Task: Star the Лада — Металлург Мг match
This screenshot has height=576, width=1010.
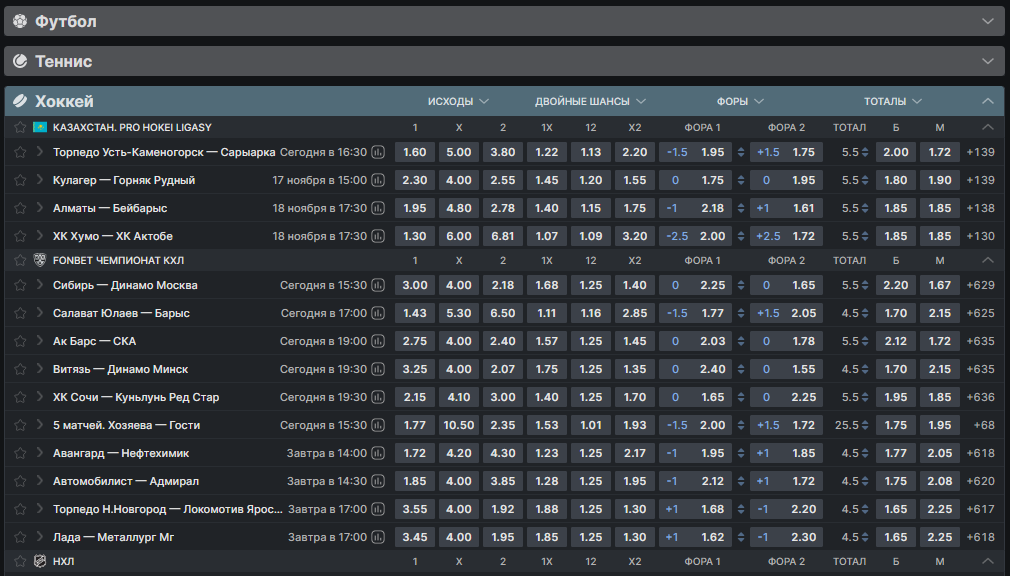Action: click(20, 537)
